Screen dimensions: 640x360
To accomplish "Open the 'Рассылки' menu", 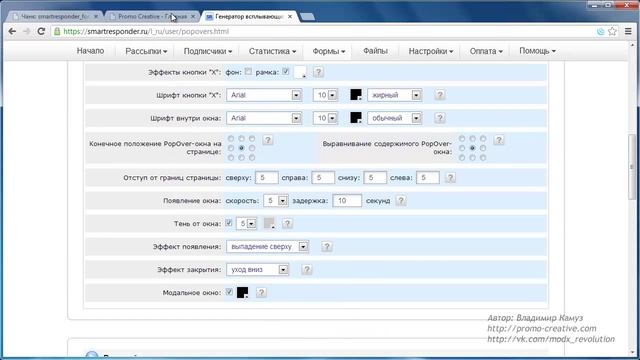I will click(146, 51).
